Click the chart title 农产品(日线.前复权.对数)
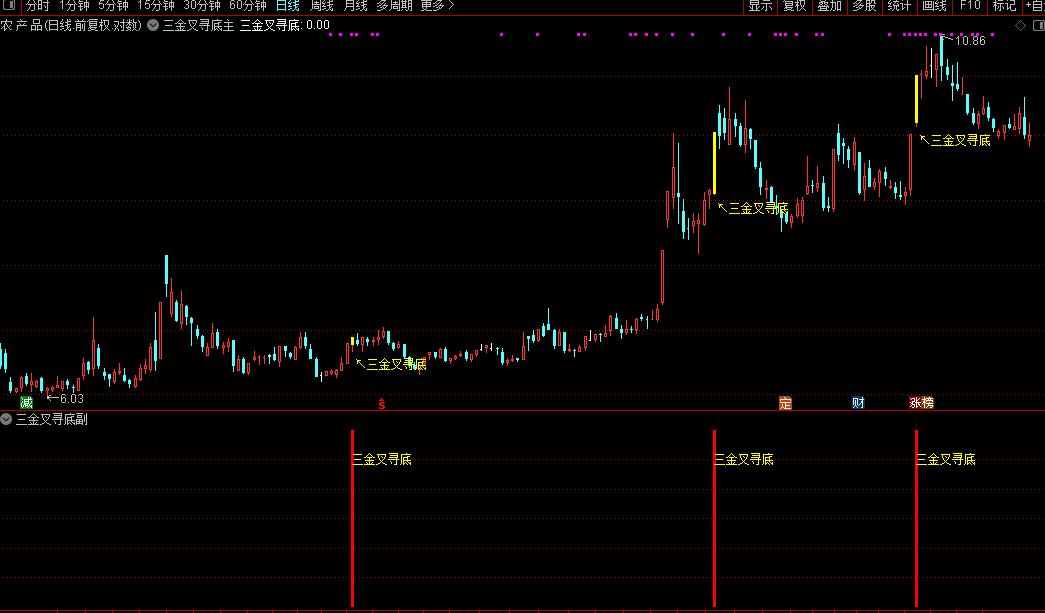Viewport: 1045px width, 613px height. [71, 25]
